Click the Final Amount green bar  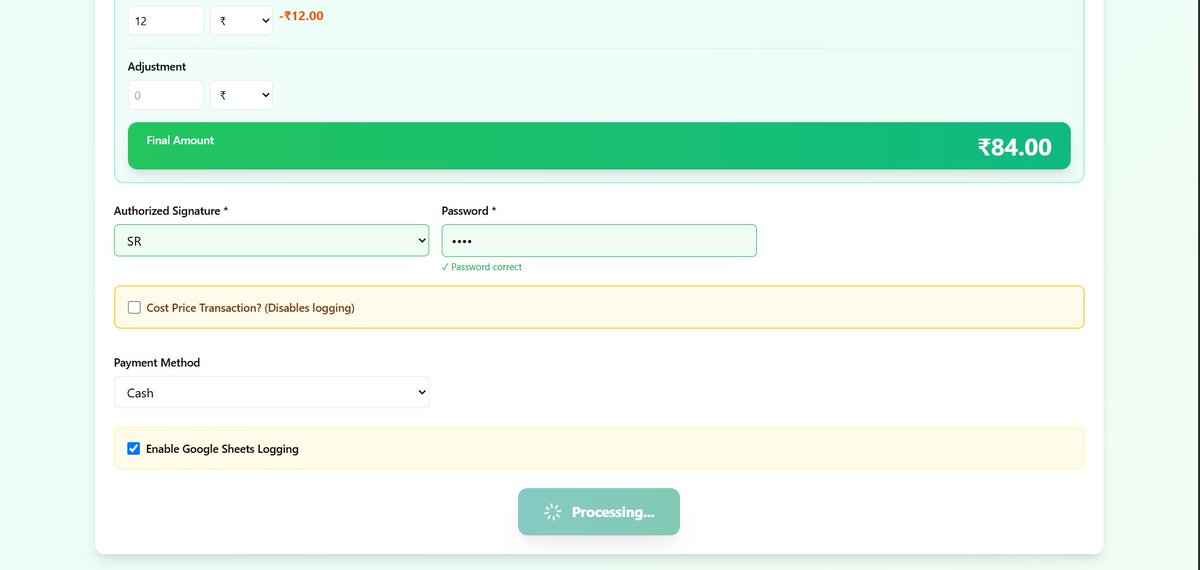[x=599, y=146]
